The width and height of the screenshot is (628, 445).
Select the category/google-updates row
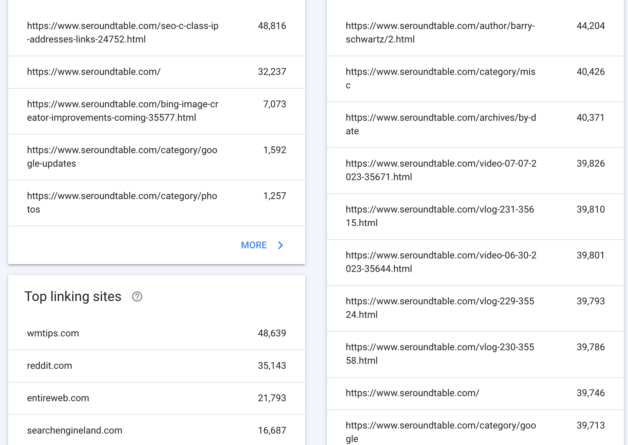[157, 157]
